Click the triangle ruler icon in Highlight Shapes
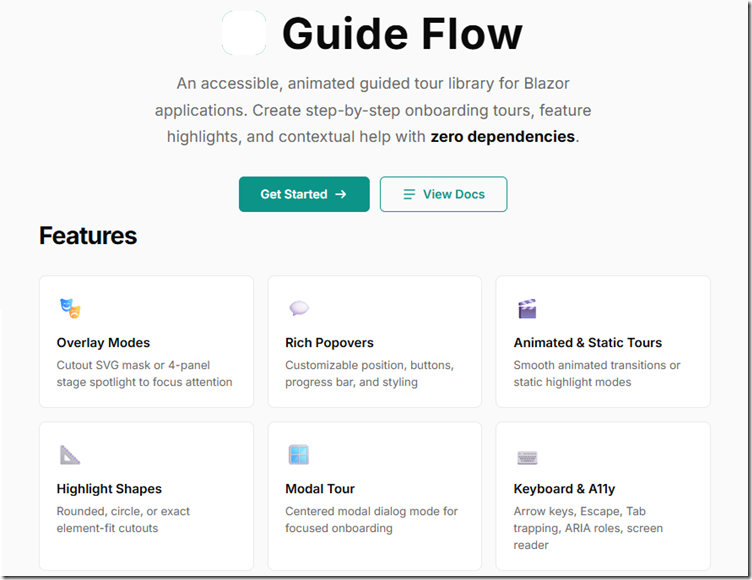Image resolution: width=752 pixels, height=580 pixels. coord(70,455)
